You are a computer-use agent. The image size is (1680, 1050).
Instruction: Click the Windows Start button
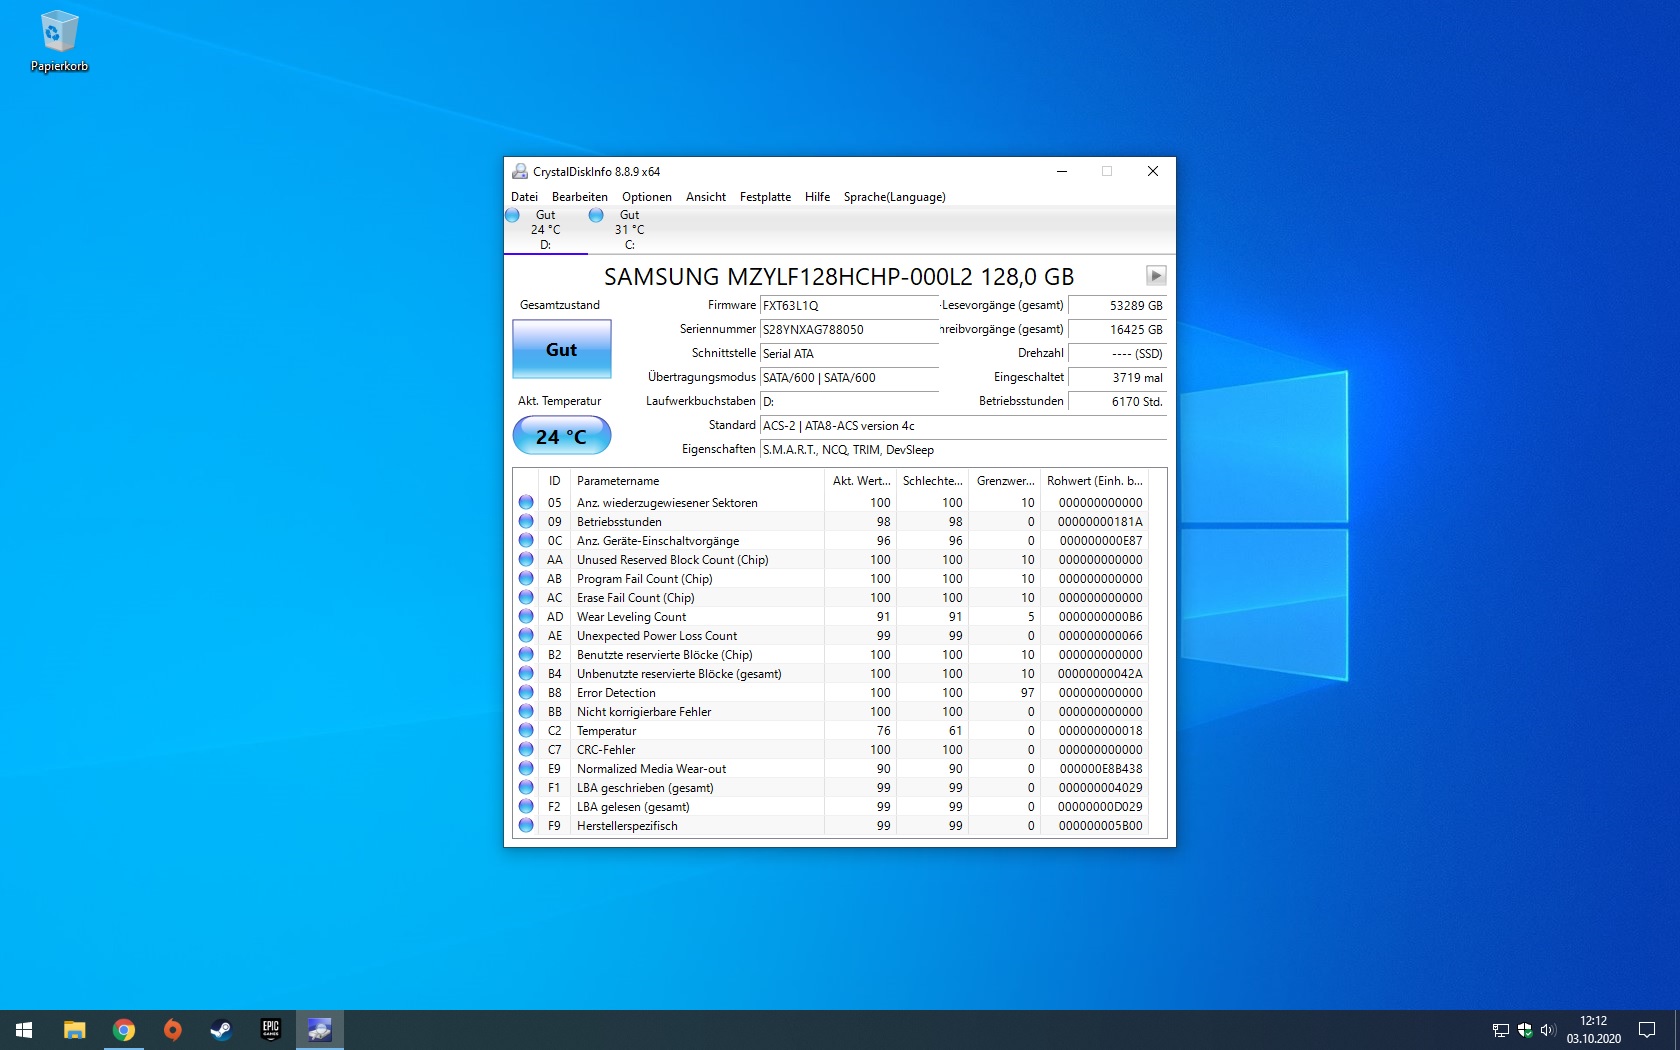click(24, 1030)
